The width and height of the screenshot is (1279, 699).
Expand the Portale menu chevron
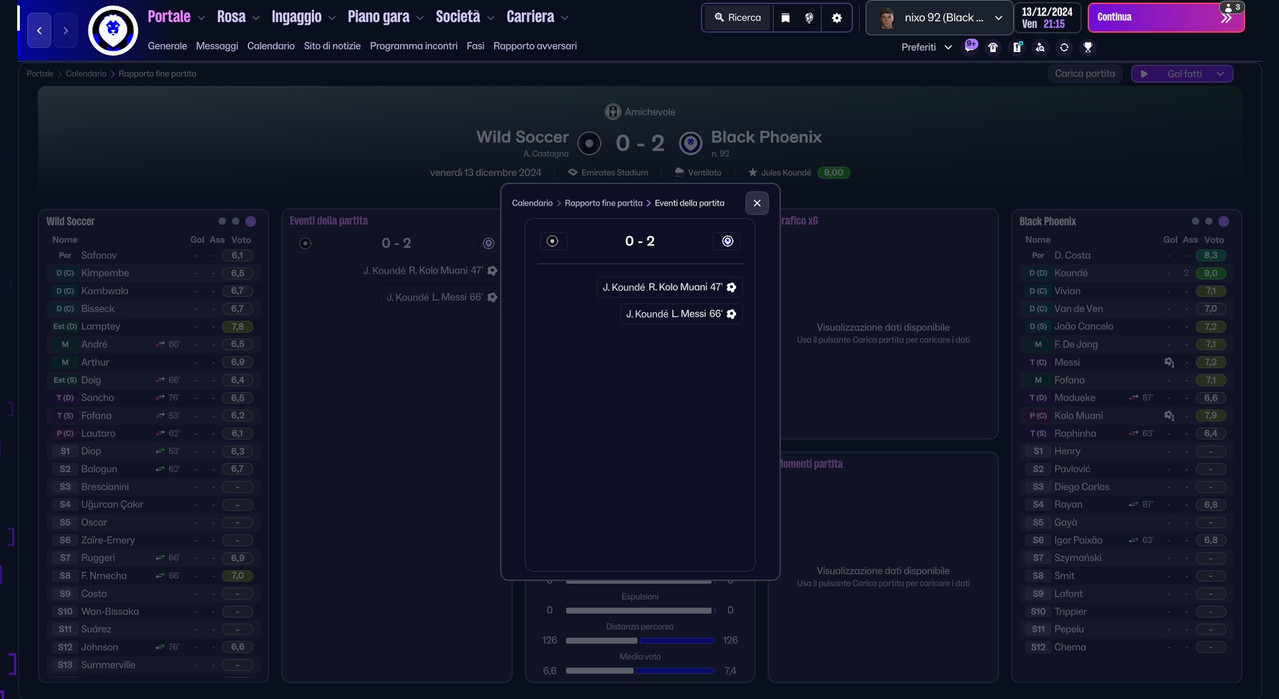click(x=201, y=18)
